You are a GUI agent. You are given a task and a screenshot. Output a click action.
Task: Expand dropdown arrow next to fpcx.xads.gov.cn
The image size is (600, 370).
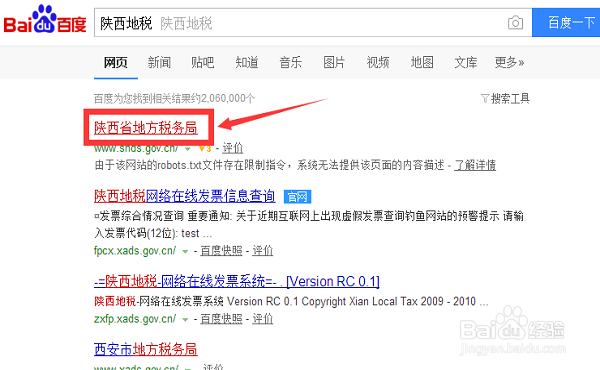(185, 251)
